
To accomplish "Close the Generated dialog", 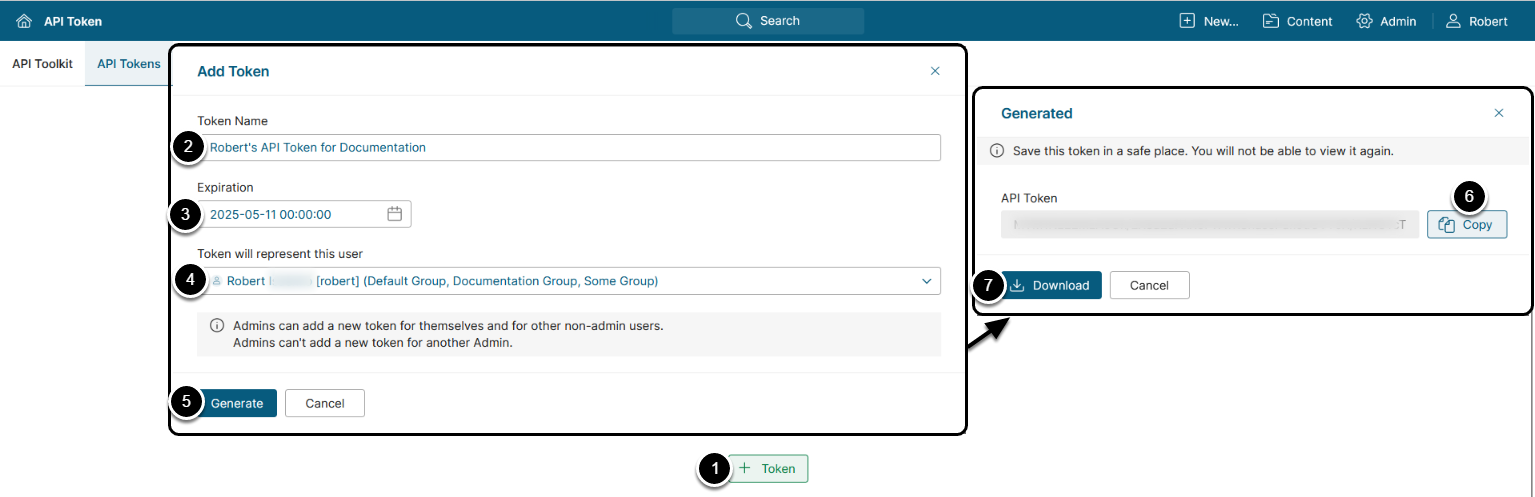I will point(1498,113).
